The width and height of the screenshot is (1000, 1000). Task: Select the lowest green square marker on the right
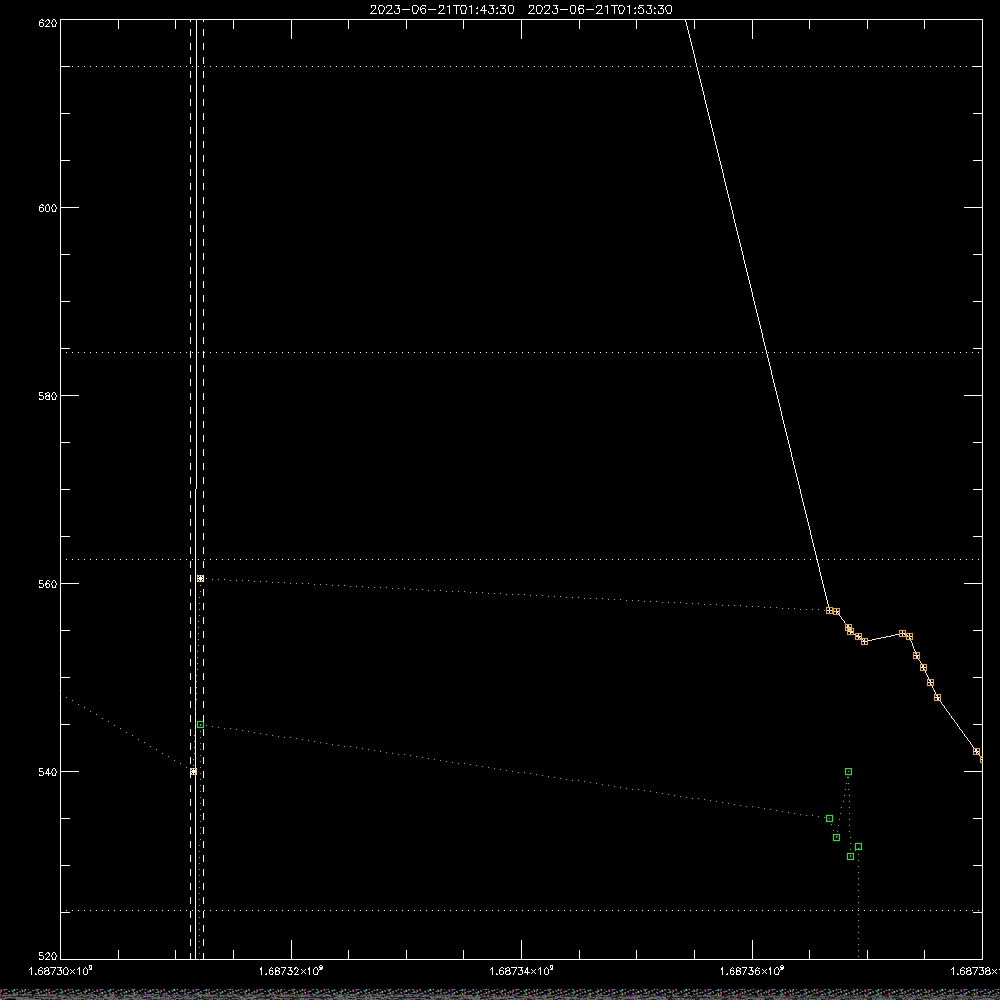850,857
